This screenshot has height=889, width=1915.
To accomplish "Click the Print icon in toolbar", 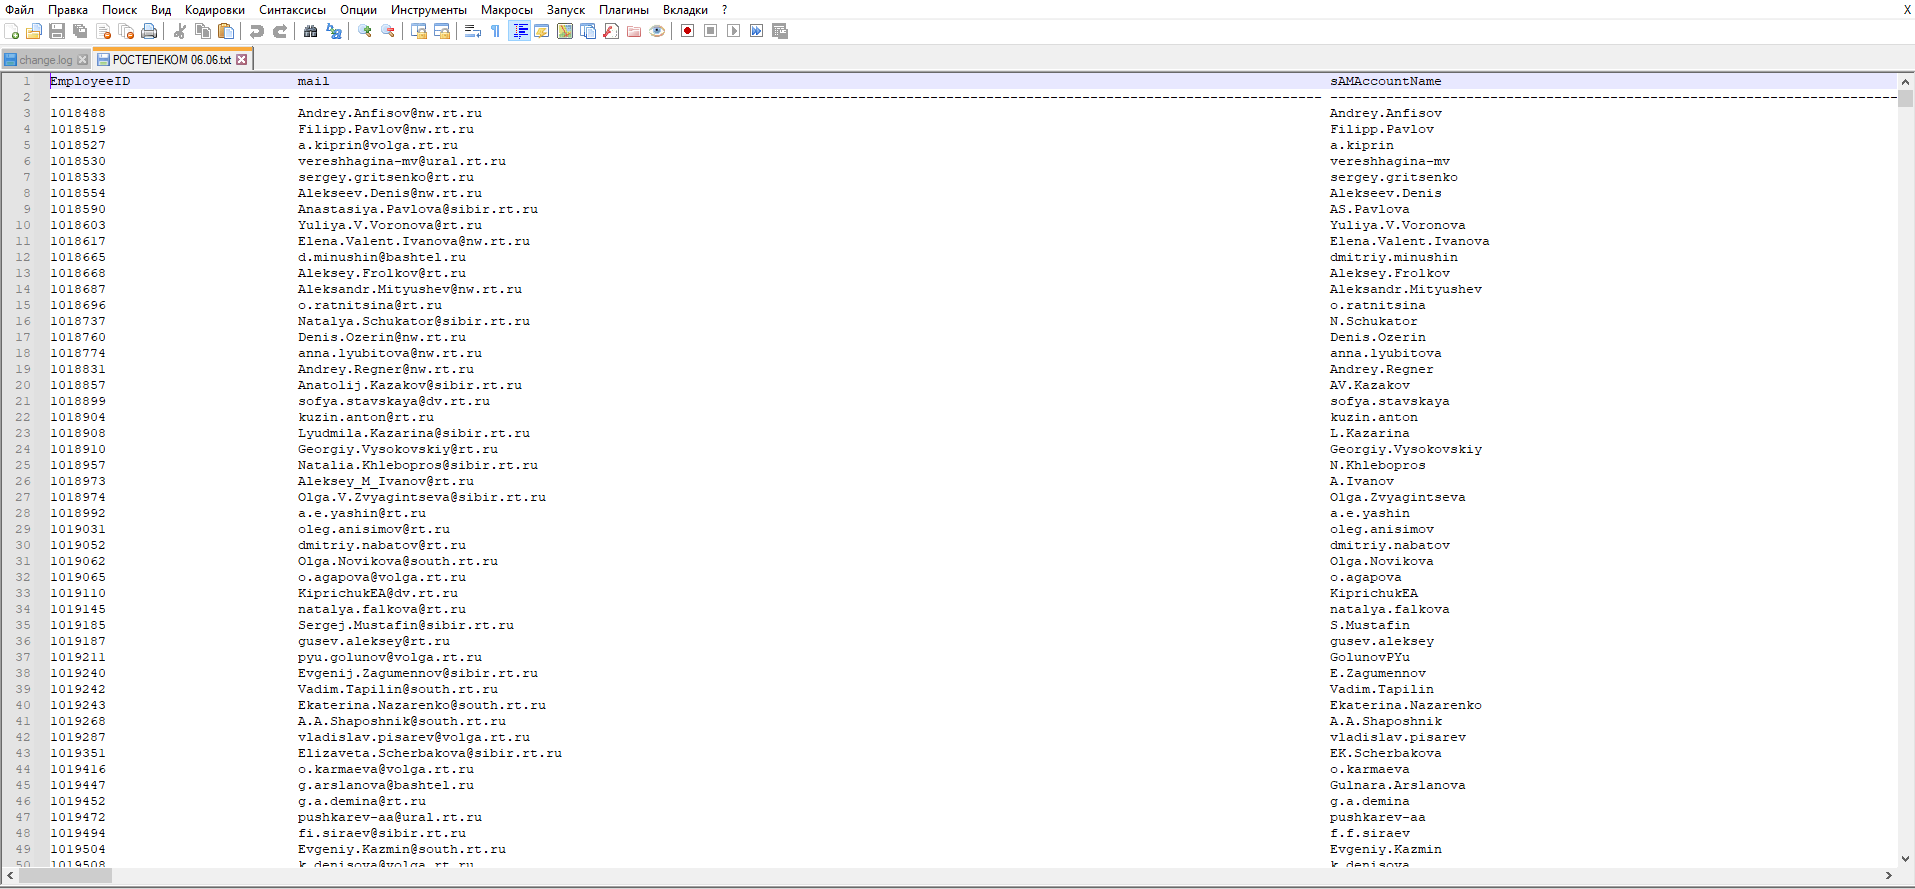I will click(x=149, y=31).
